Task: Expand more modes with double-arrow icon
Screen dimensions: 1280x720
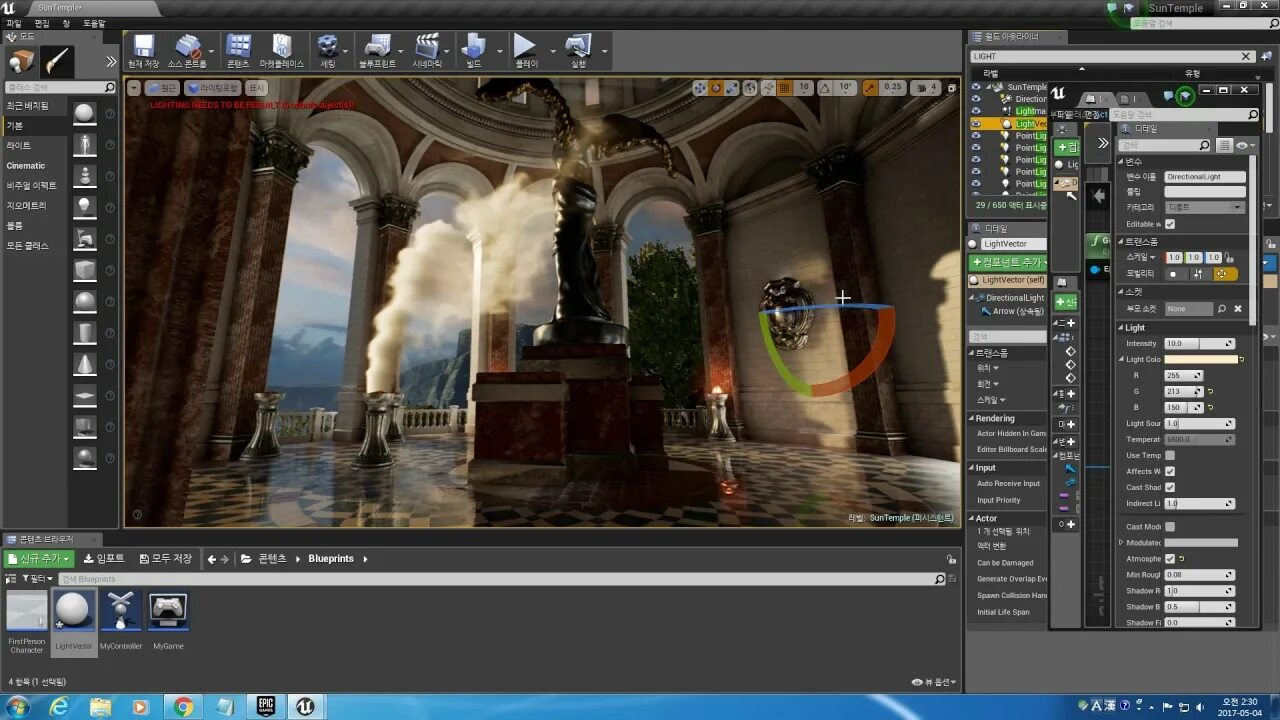Action: (111, 62)
